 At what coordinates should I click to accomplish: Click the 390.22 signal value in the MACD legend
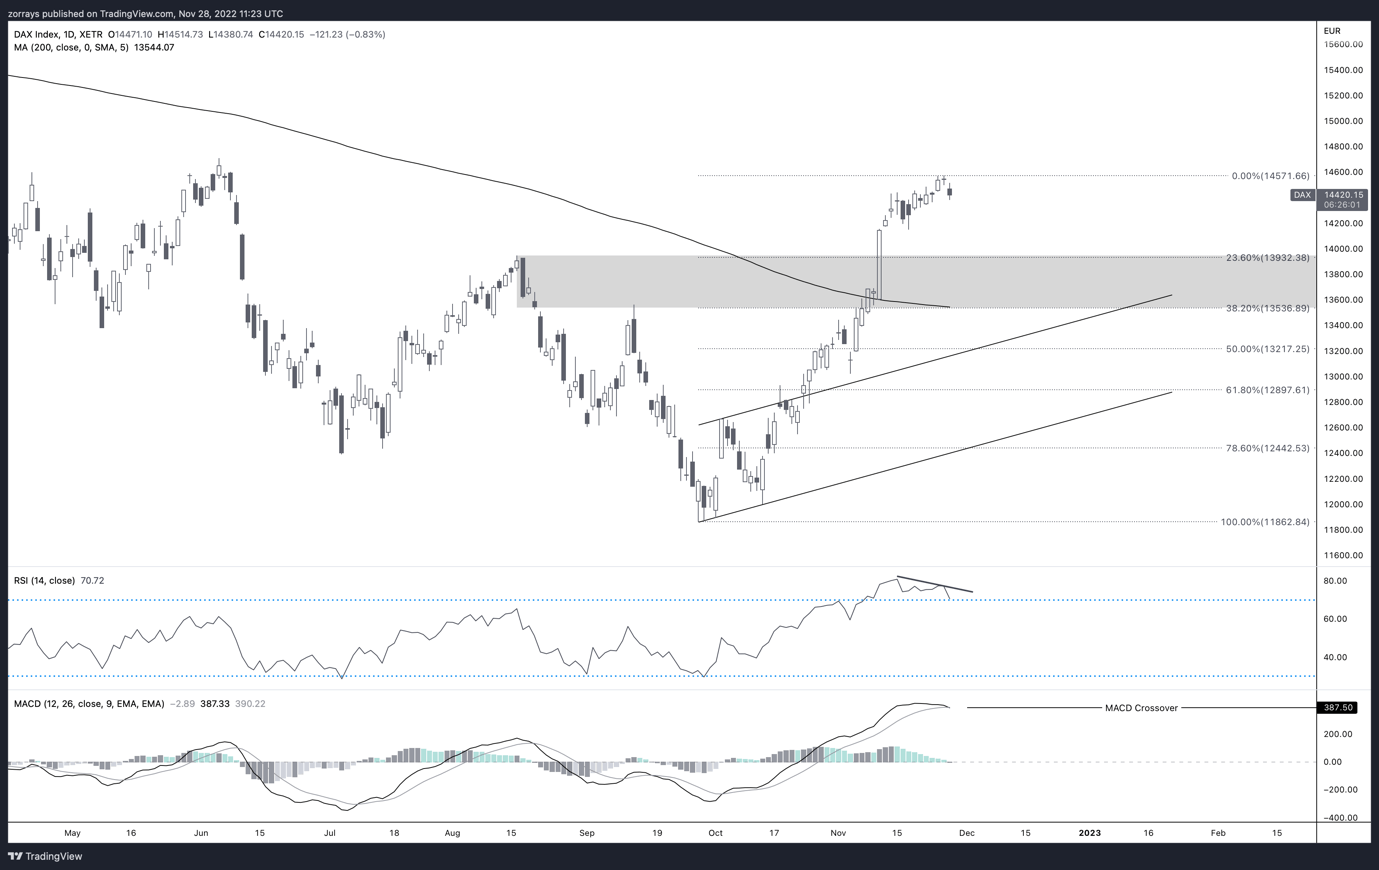250,704
